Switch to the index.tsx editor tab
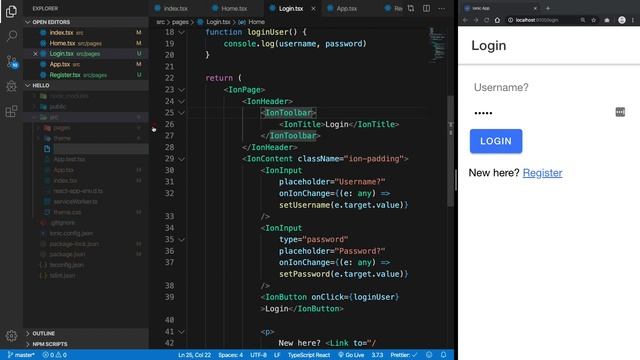The width and height of the screenshot is (640, 360). pyautogui.click(x=176, y=9)
